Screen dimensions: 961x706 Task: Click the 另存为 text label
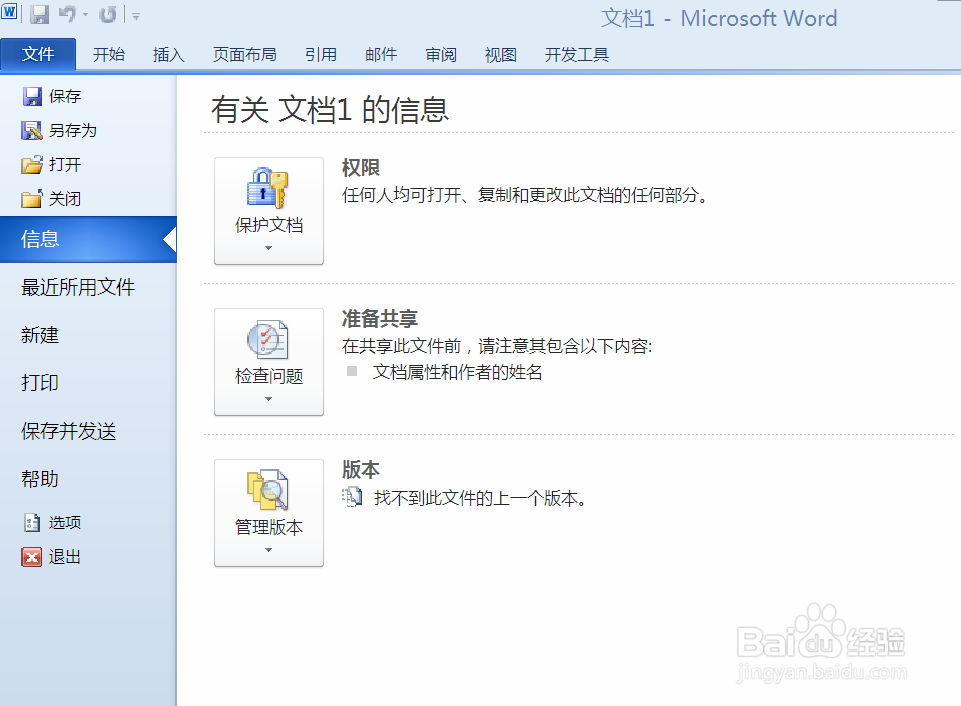coord(73,131)
